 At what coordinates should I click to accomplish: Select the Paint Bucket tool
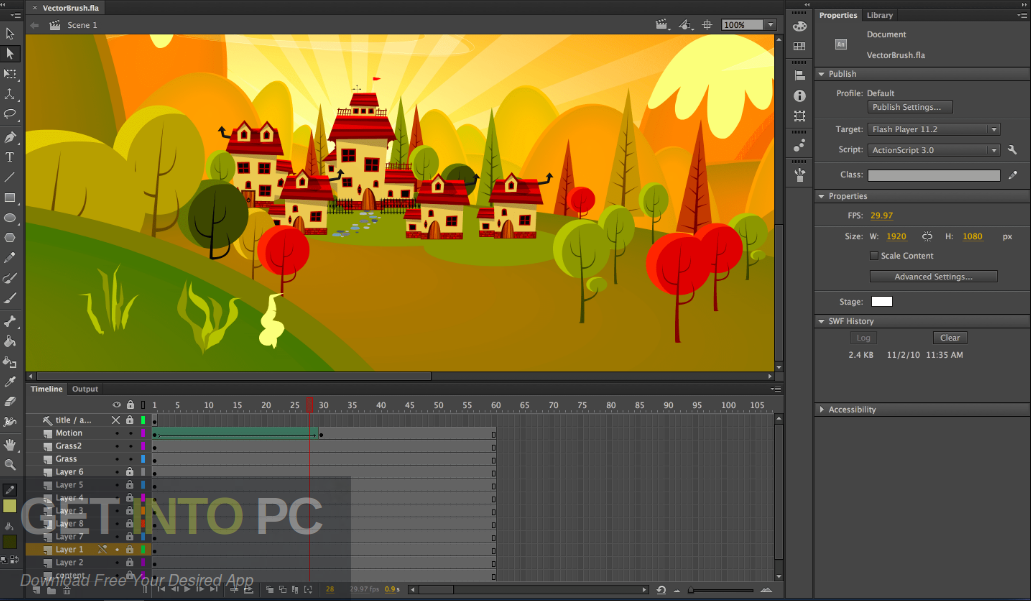[10, 341]
